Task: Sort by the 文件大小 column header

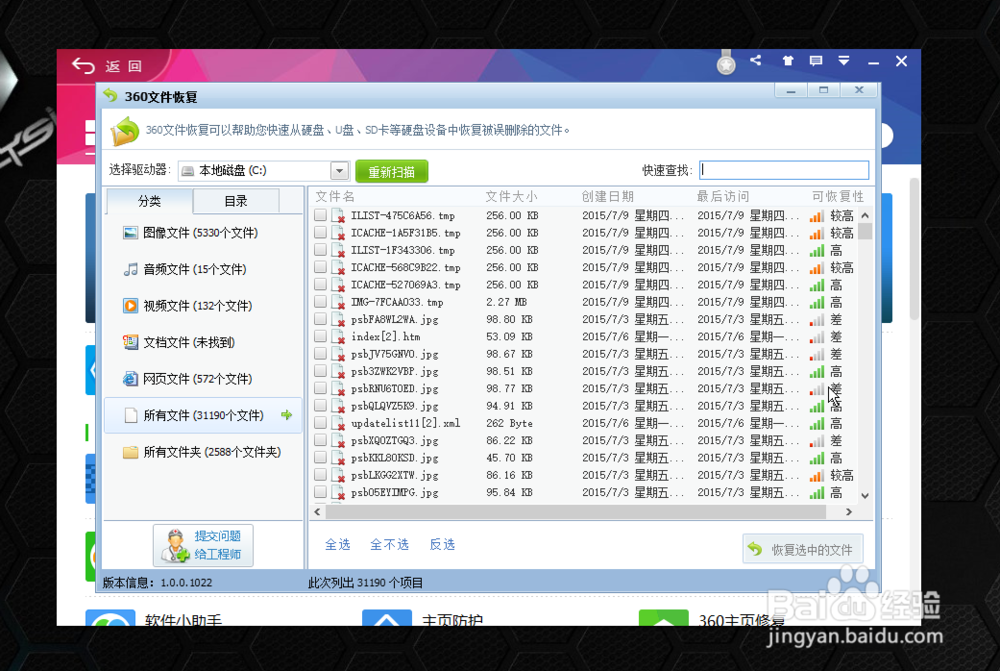Action: [511, 196]
